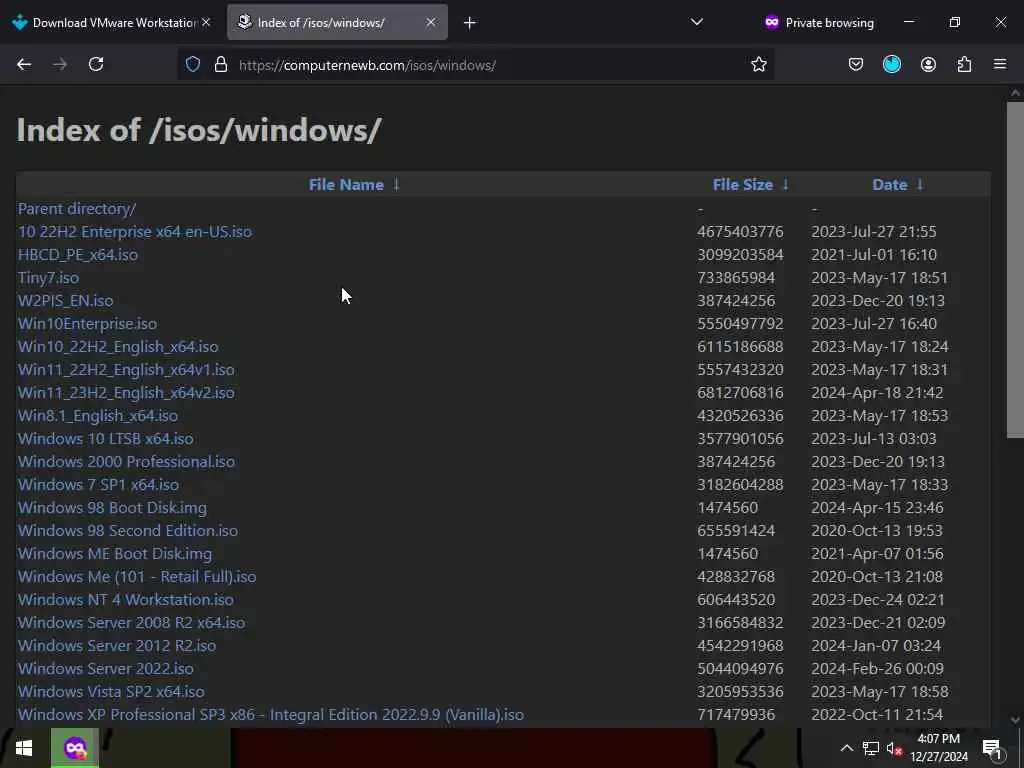Select file size 1474560 for Windows 98 Boot Disk
Screen dimensions: 1024x768
[728, 507]
